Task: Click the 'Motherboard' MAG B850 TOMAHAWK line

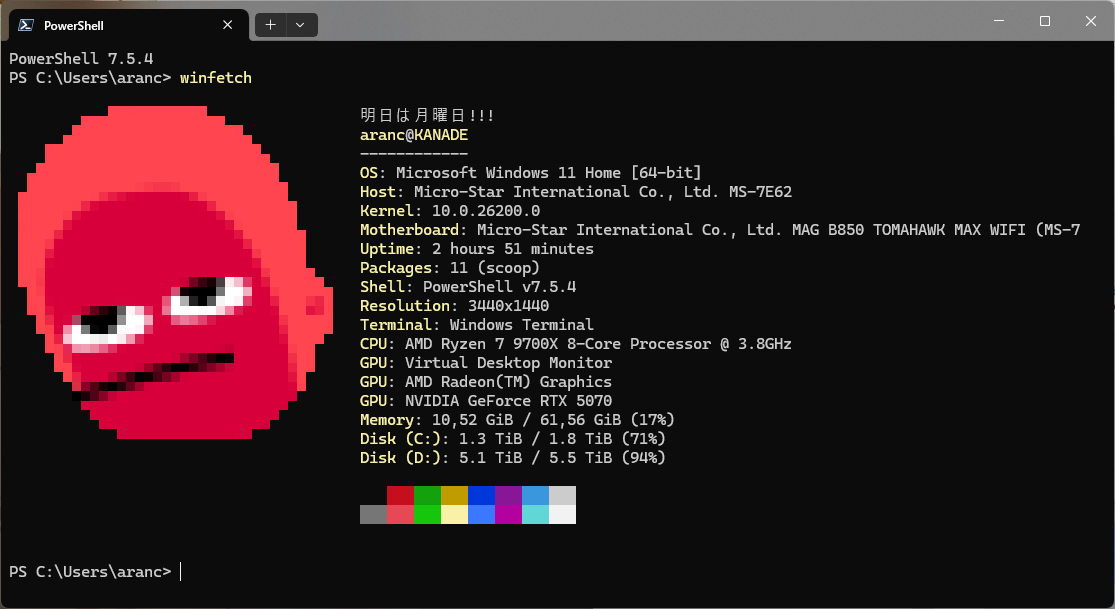Action: [x=720, y=230]
